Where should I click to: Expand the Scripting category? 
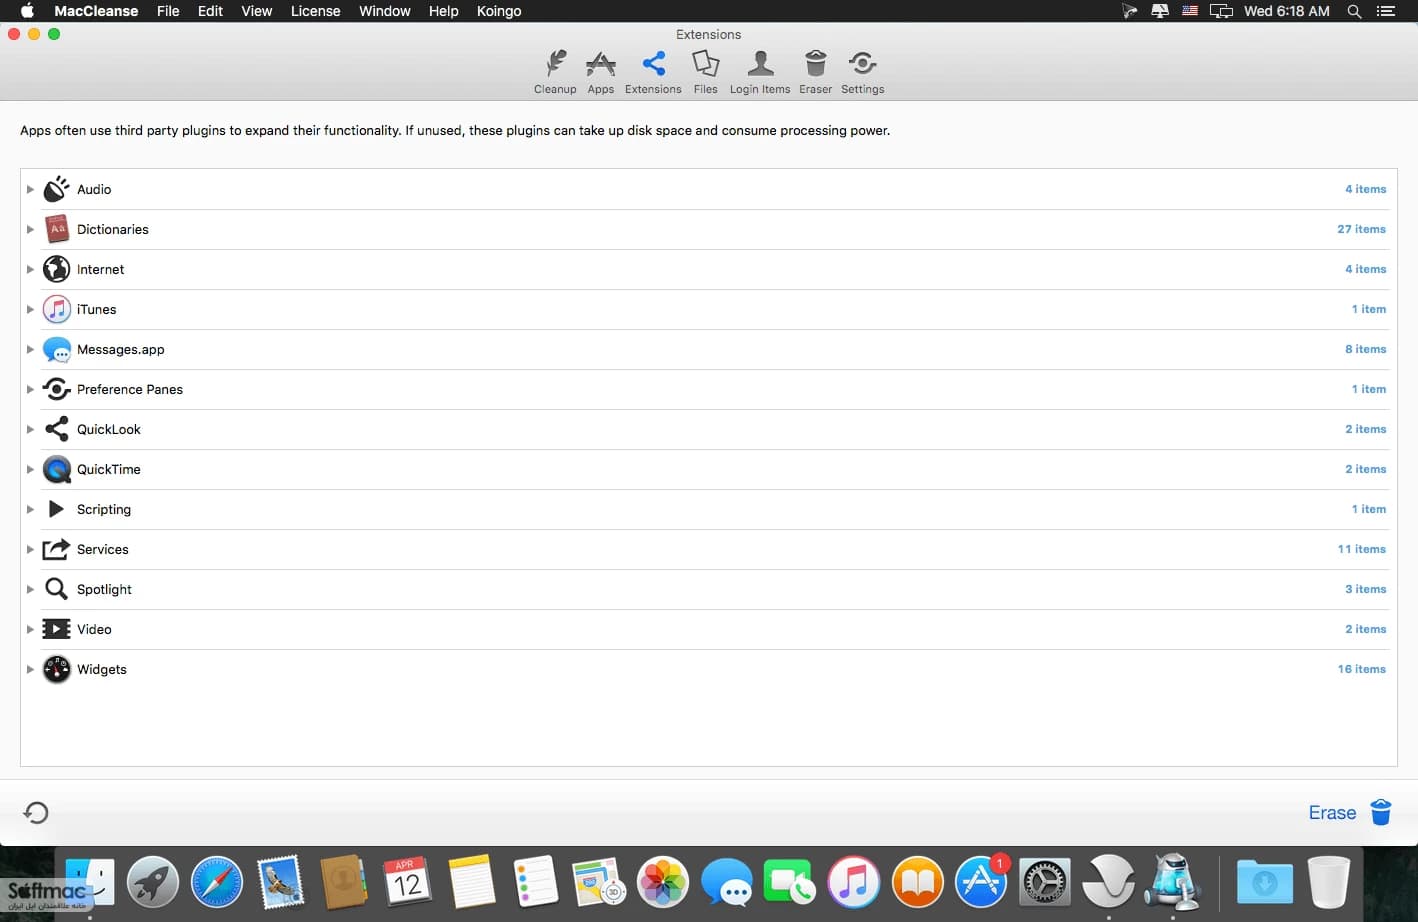[30, 509]
